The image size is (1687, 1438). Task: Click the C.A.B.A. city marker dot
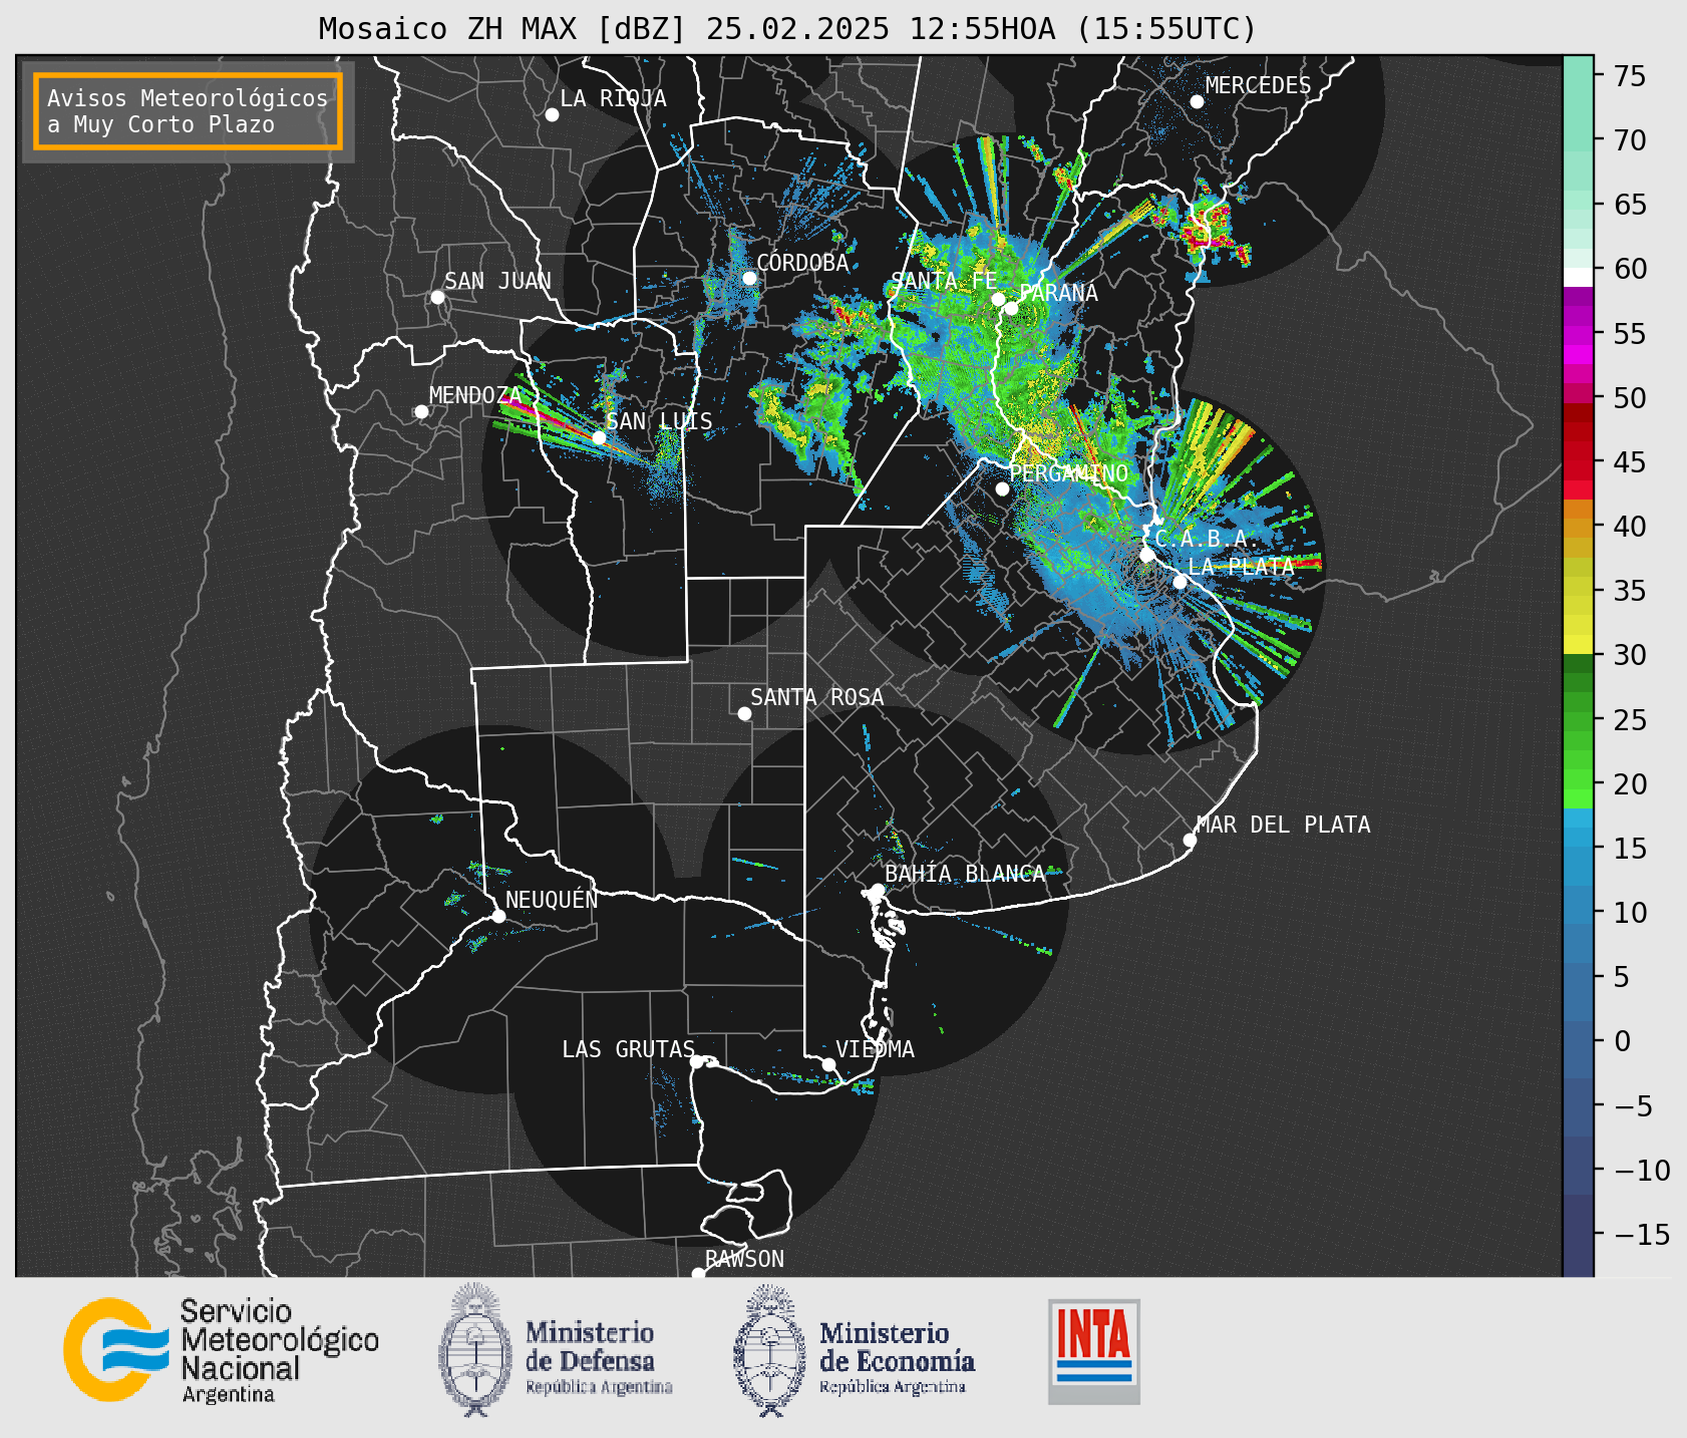(1147, 555)
